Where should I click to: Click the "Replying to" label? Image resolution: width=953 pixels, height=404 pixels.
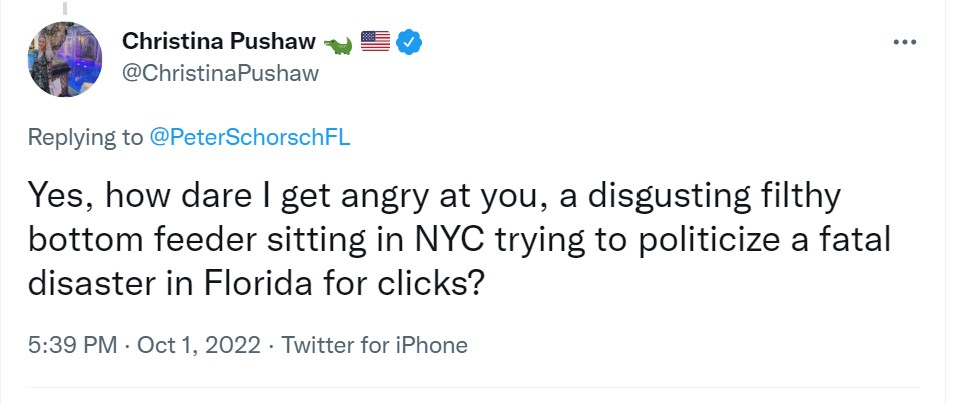(x=85, y=138)
